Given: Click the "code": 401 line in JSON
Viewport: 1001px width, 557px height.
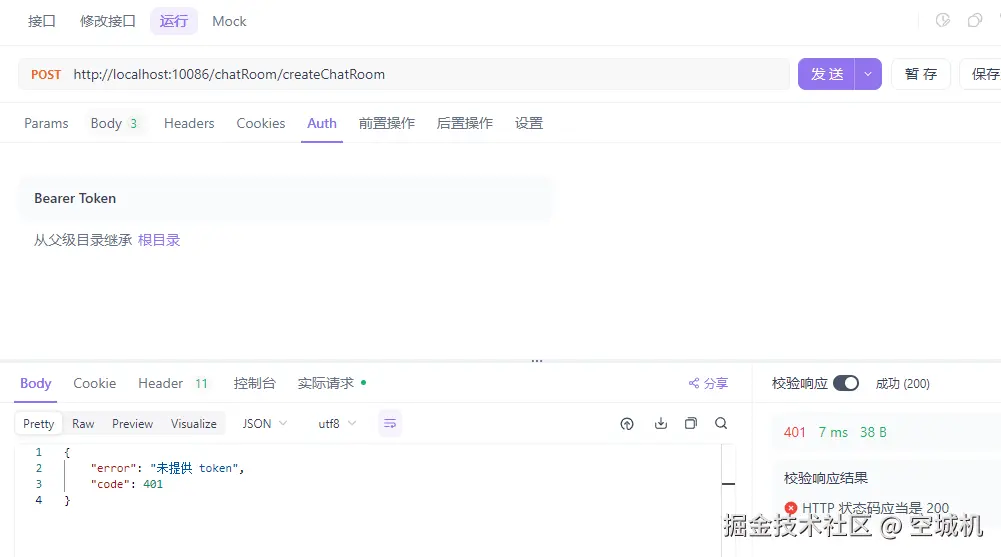Looking at the screenshot, I should (x=126, y=484).
